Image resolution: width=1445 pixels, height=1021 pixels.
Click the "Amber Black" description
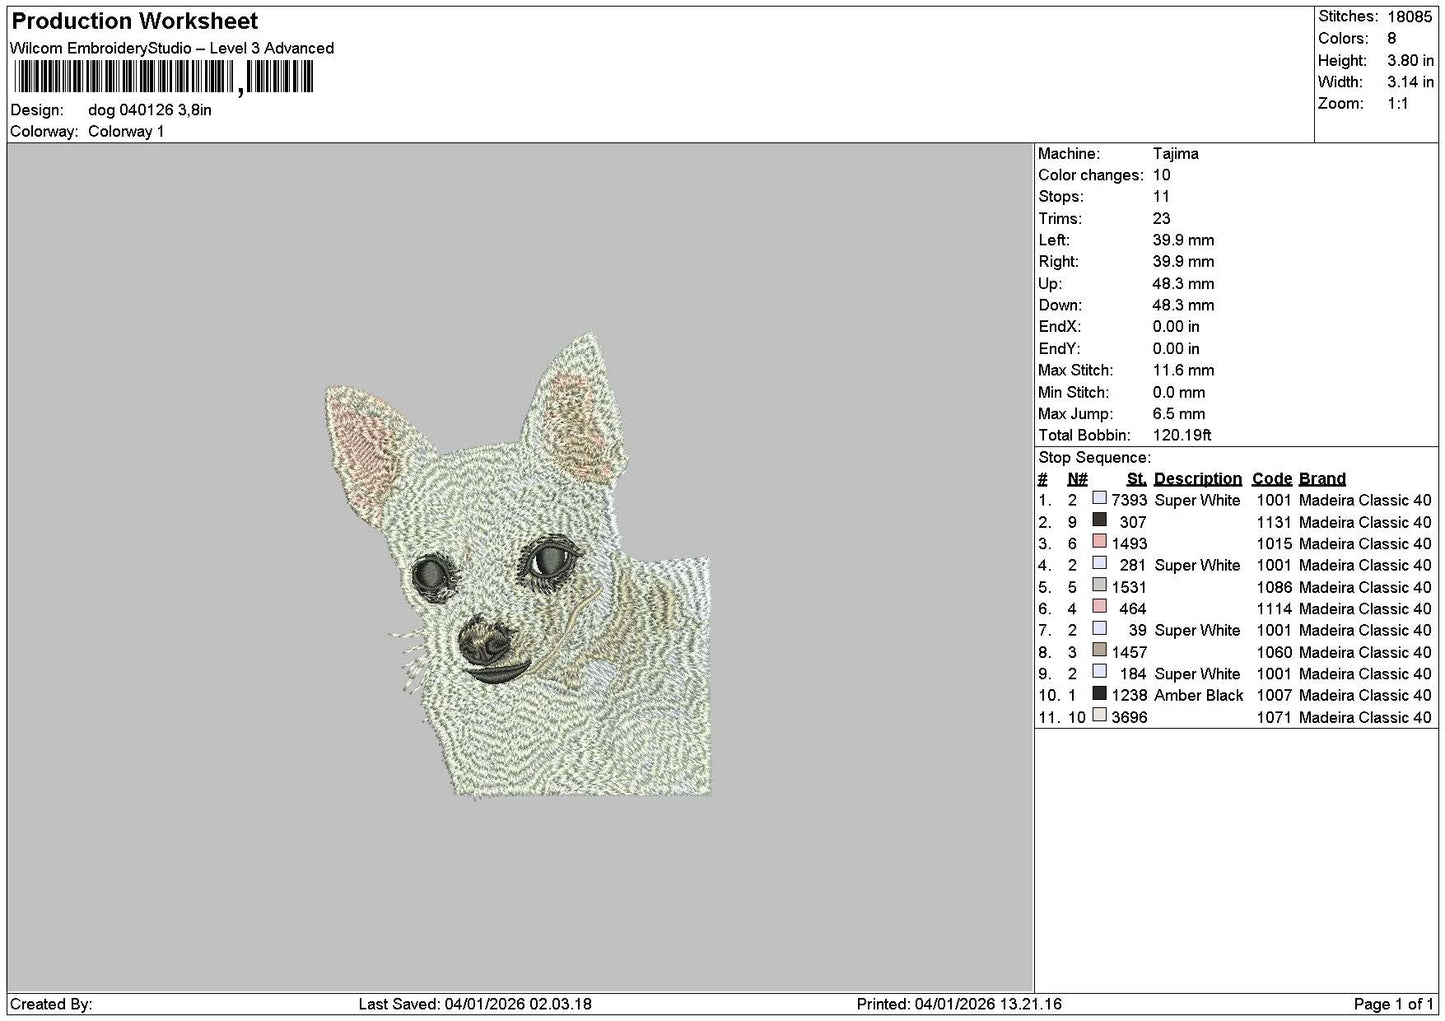click(x=1199, y=695)
